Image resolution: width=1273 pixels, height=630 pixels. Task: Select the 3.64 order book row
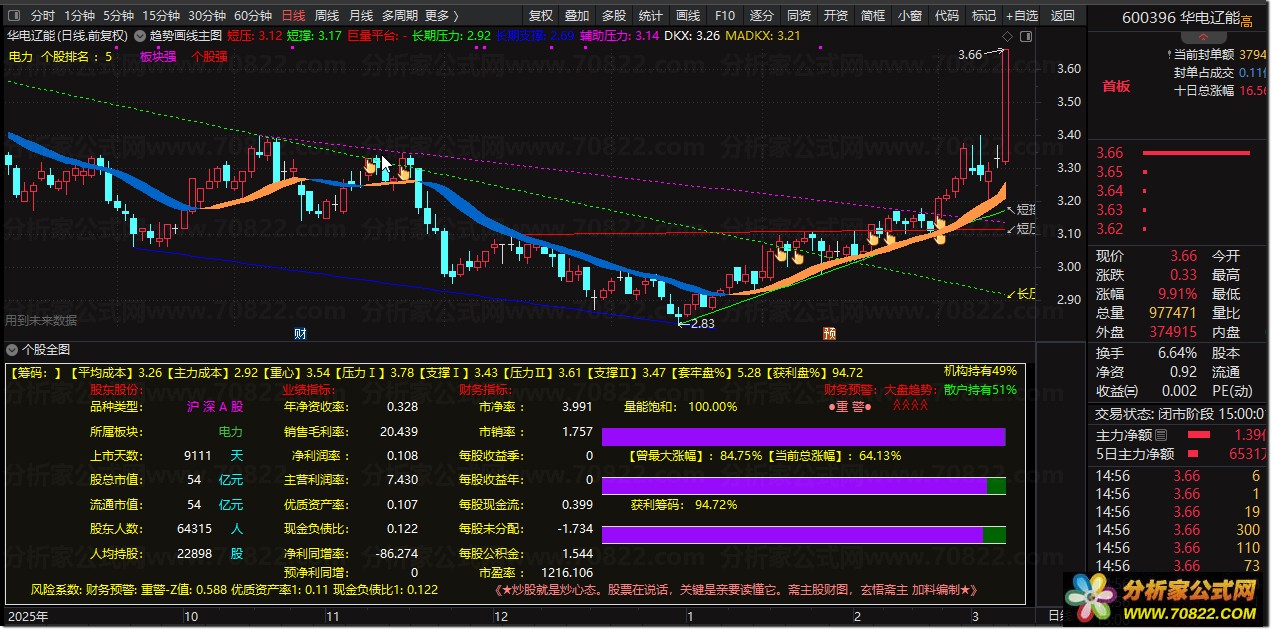point(1178,191)
